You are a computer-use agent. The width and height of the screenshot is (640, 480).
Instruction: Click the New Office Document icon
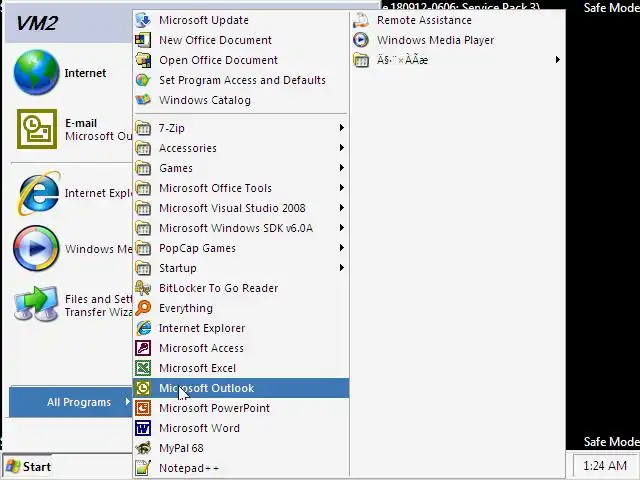(143, 40)
